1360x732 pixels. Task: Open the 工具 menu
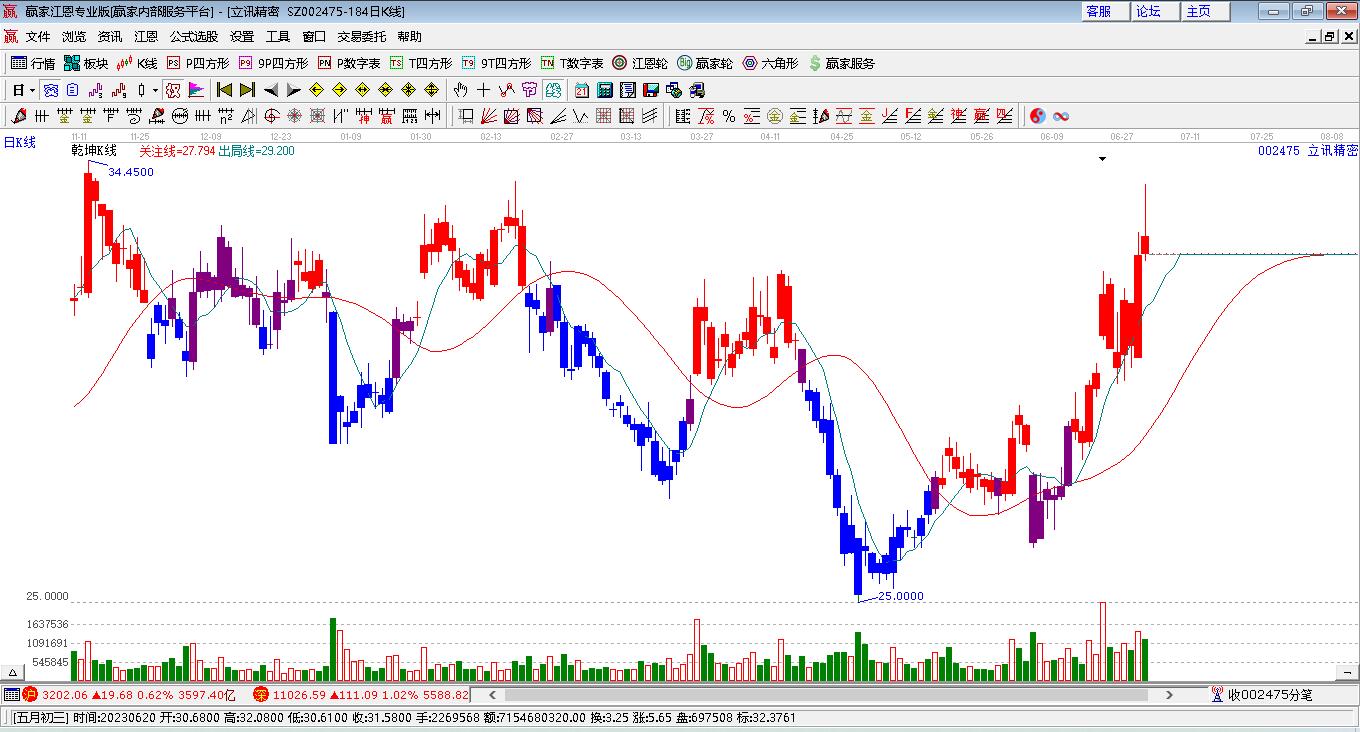[278, 37]
